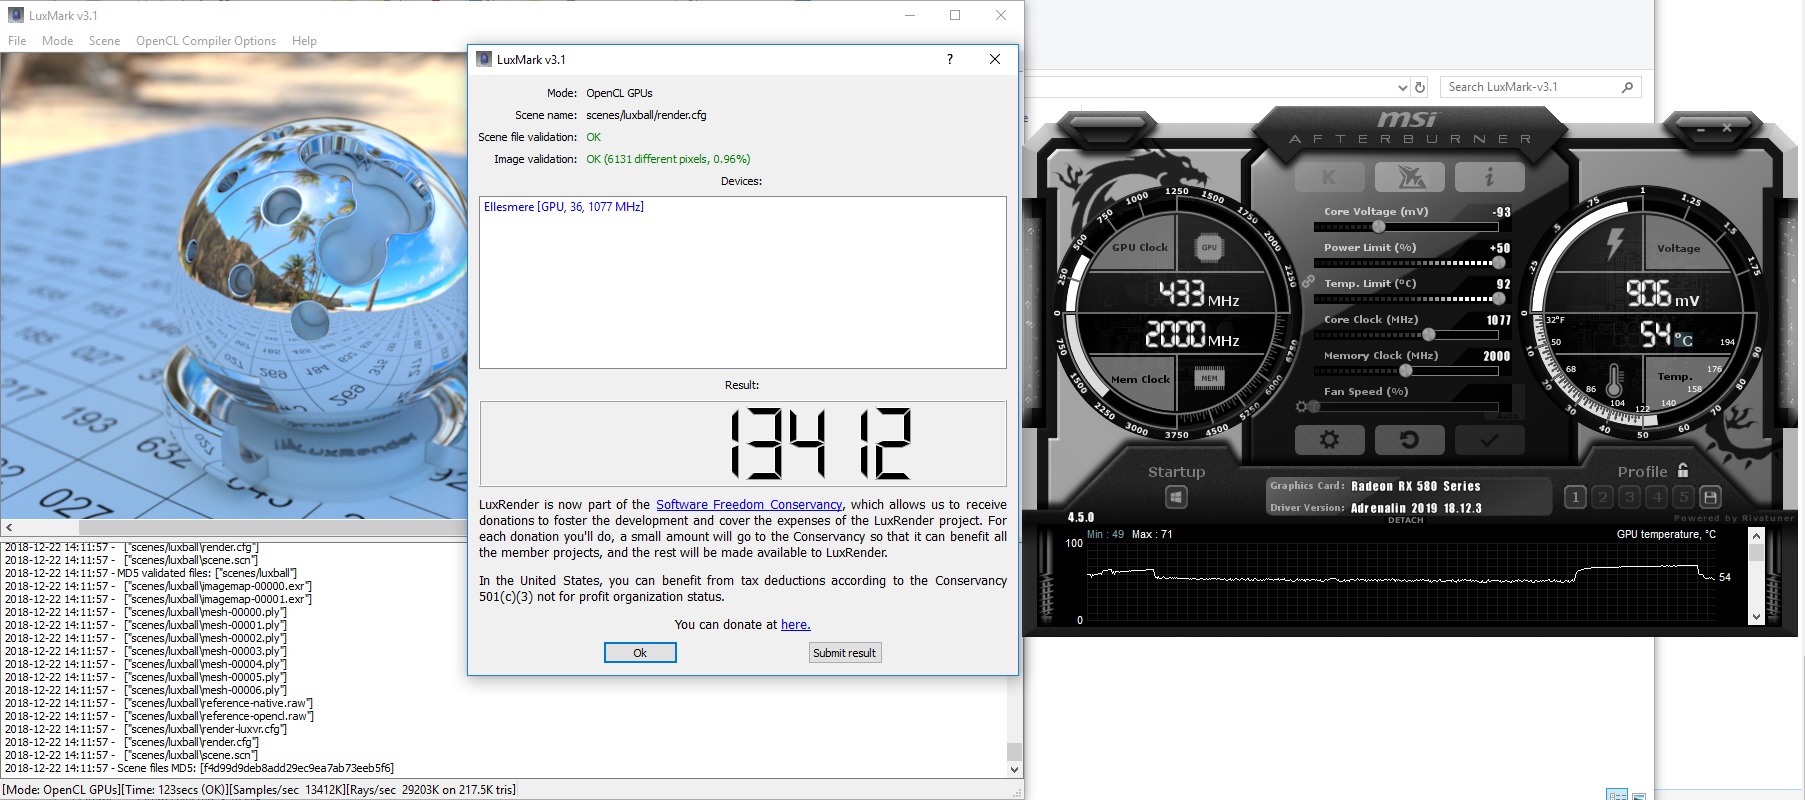Close the MSI Afterburner window
This screenshot has width=1805, height=800.
1726,128
